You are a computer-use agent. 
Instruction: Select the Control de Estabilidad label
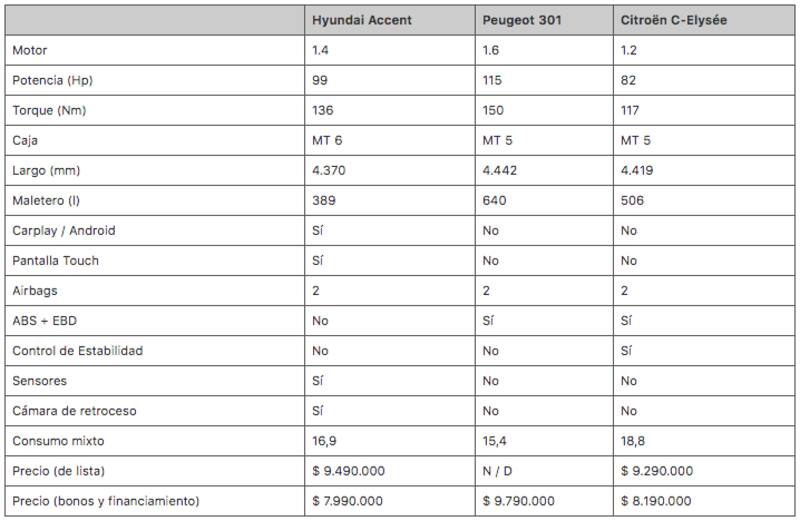pyautogui.click(x=78, y=351)
